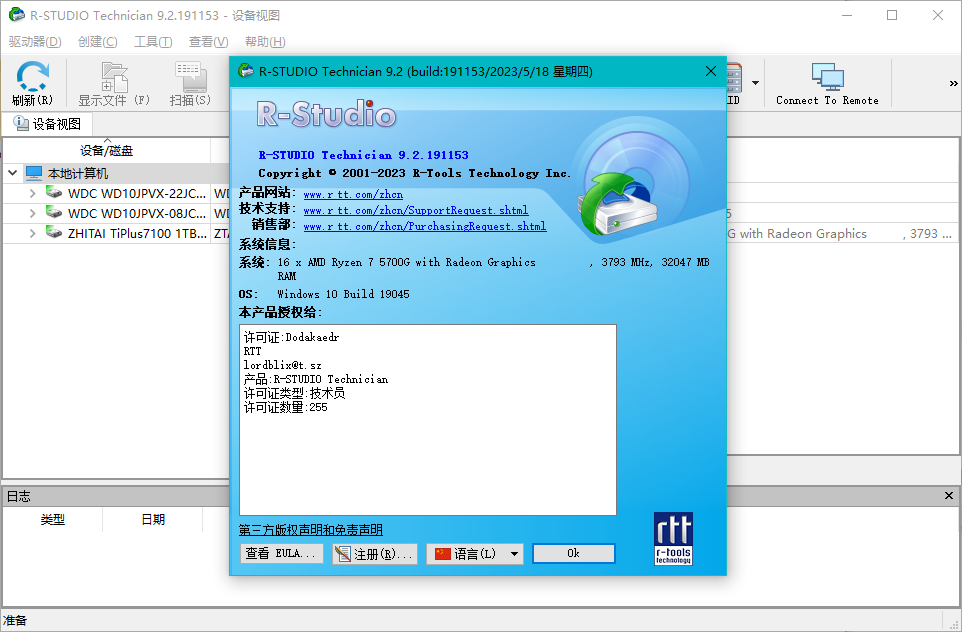Select the 设备视图 tab
This screenshot has width=962, height=632.
click(x=47, y=124)
